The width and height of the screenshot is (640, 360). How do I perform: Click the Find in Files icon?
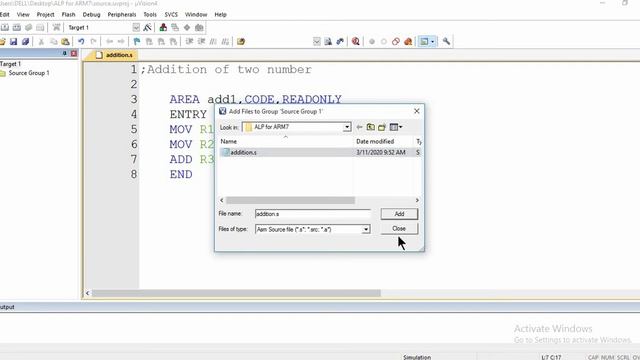(x=241, y=41)
